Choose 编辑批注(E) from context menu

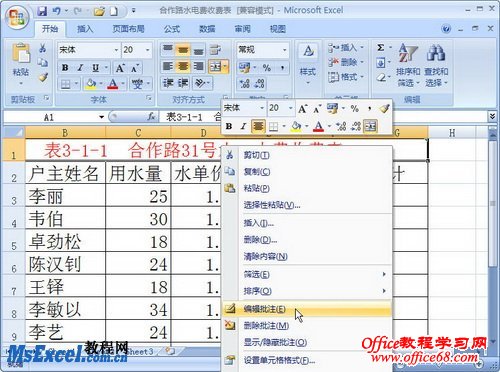coord(307,309)
